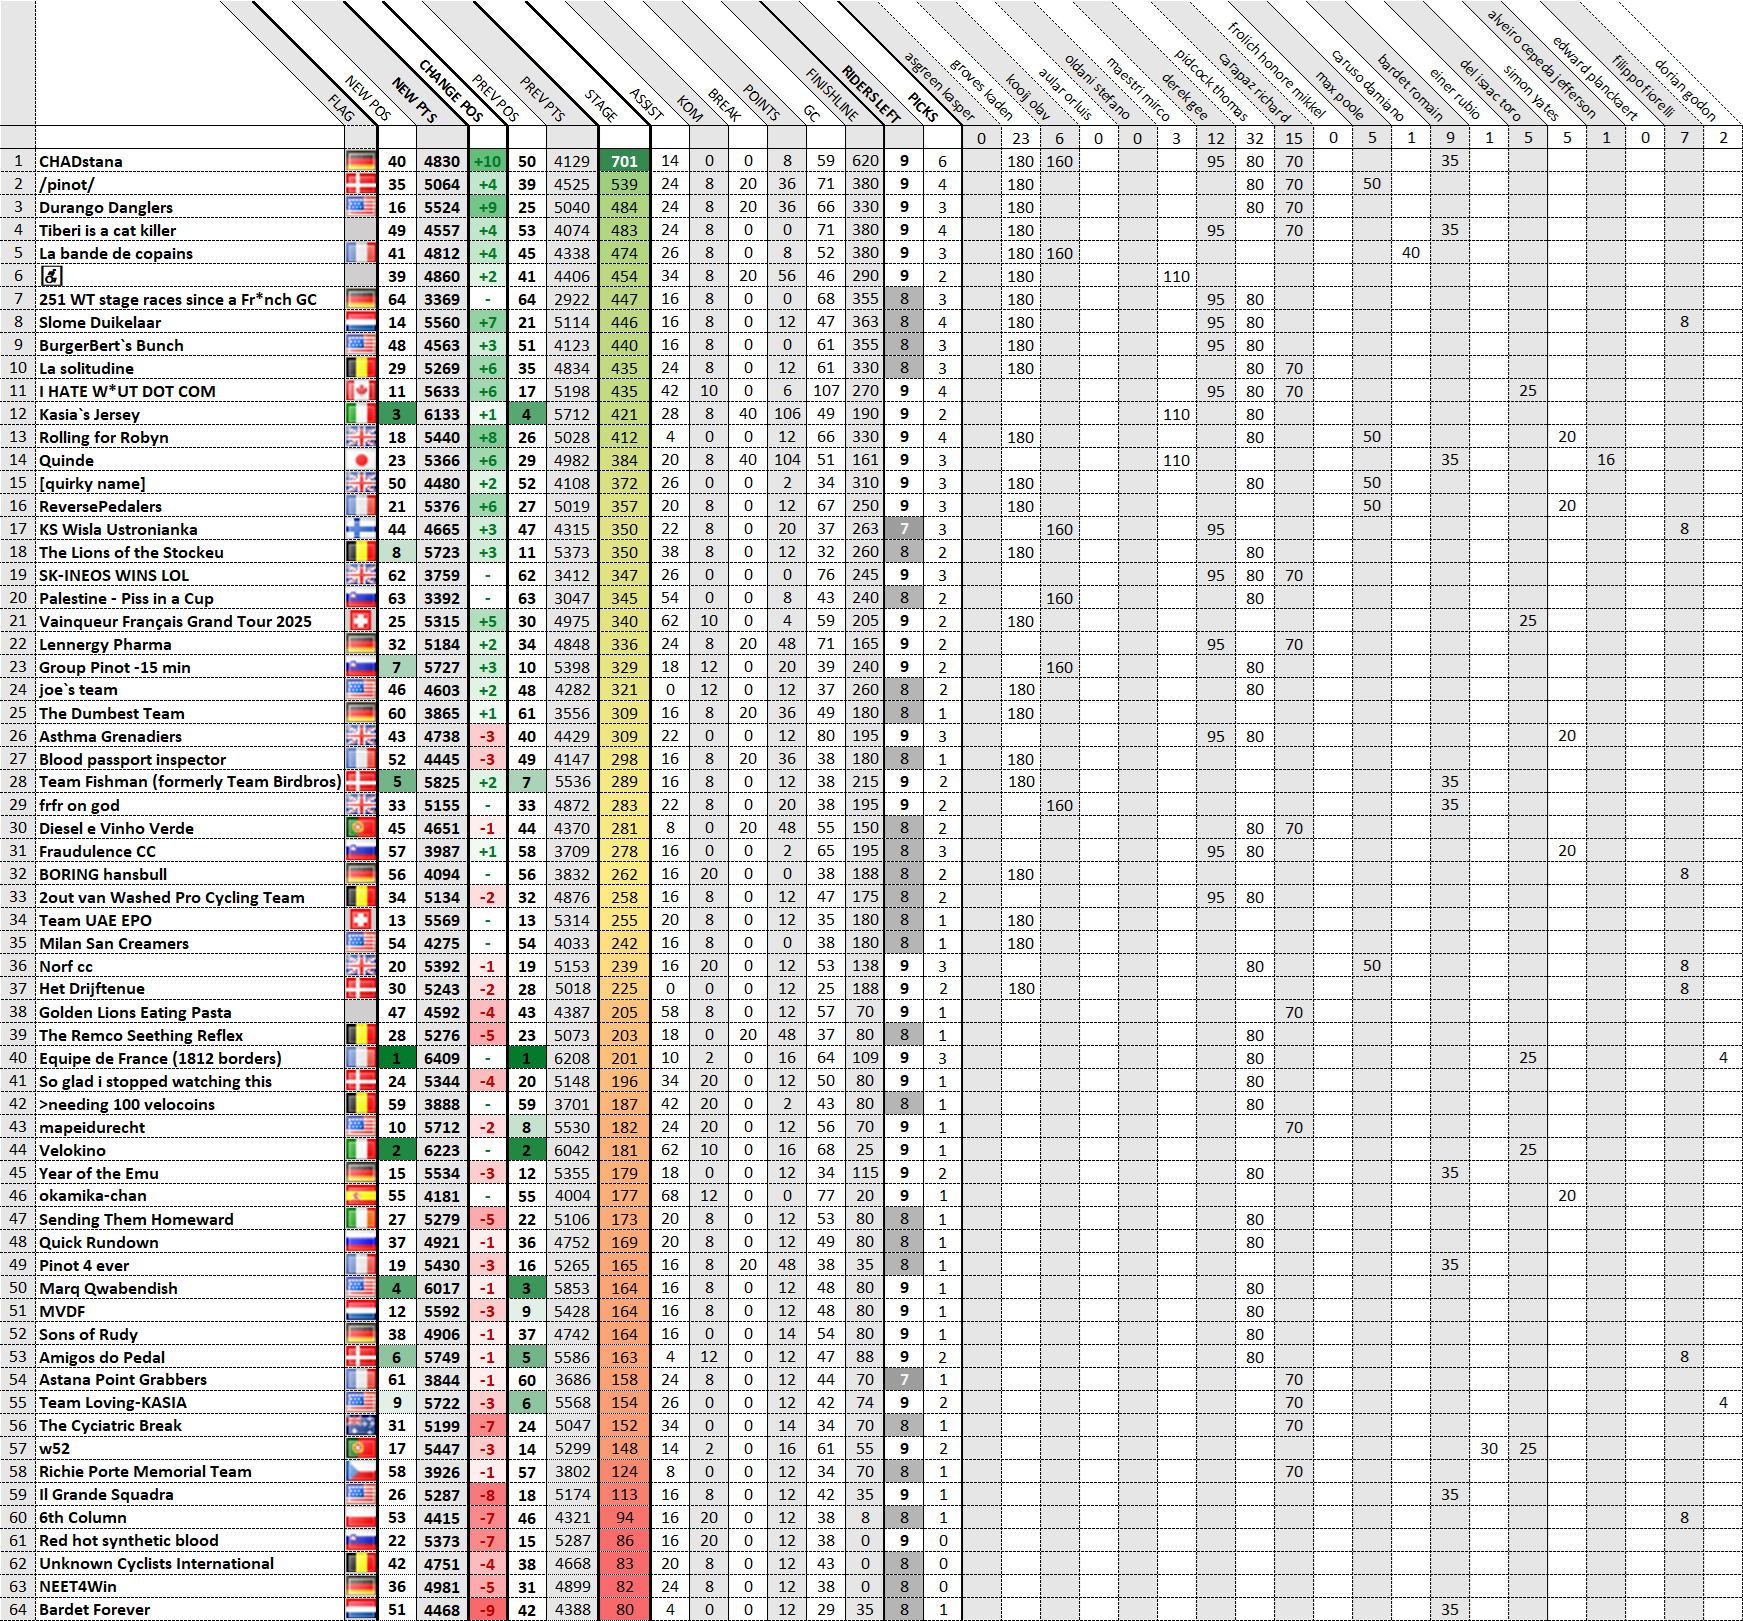This screenshot has height=1621, width=1743.
Task: Click the flag icon beside CHADstana
Action: [360, 161]
